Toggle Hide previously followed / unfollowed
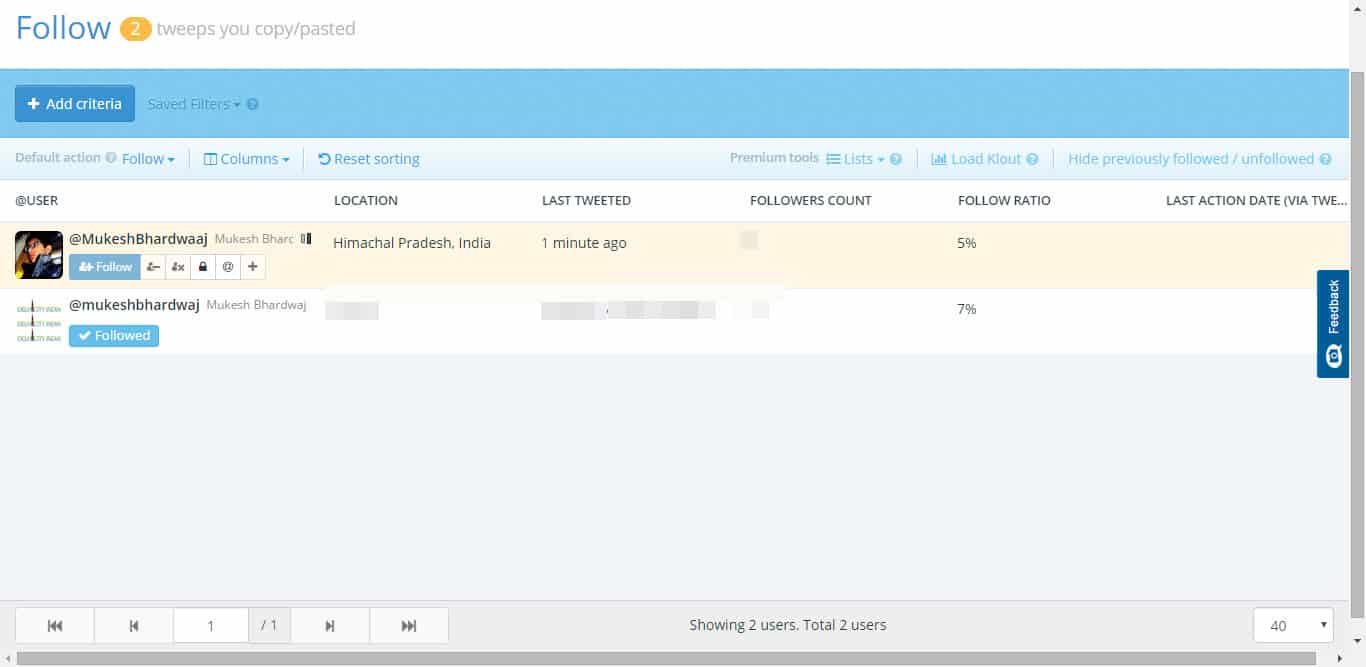1366x667 pixels. pyautogui.click(x=1190, y=159)
